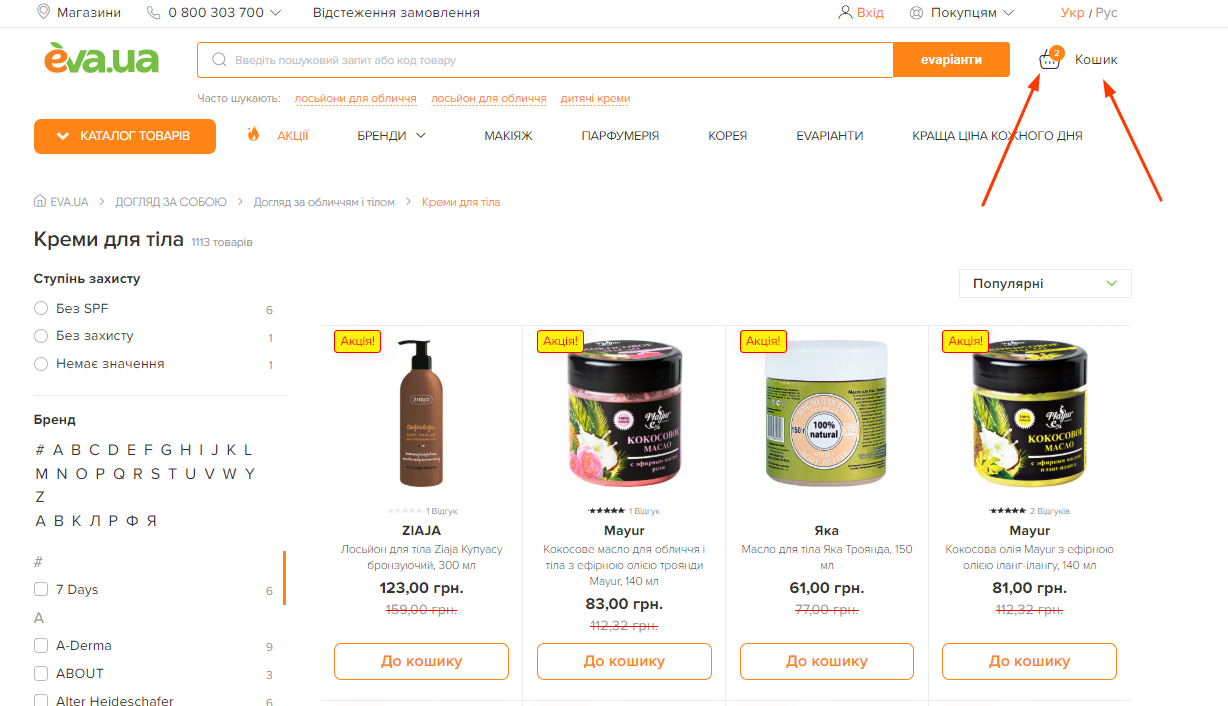The image size is (1228, 706).
Task: Click the magnifier icon in search field
Action: click(219, 60)
